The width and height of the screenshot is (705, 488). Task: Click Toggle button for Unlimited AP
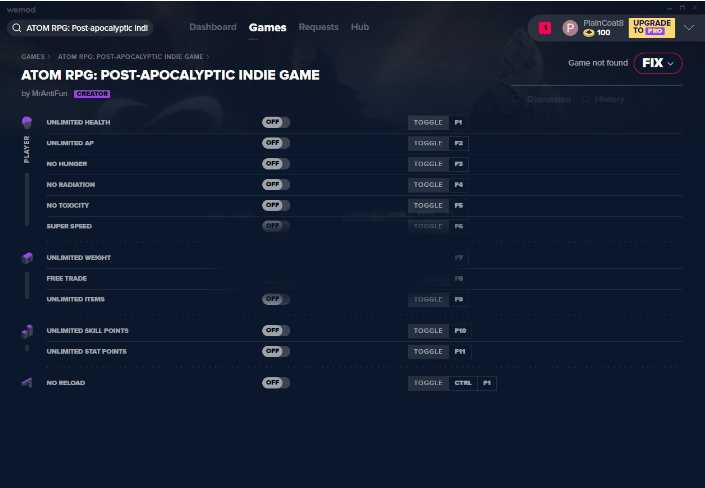coord(428,143)
